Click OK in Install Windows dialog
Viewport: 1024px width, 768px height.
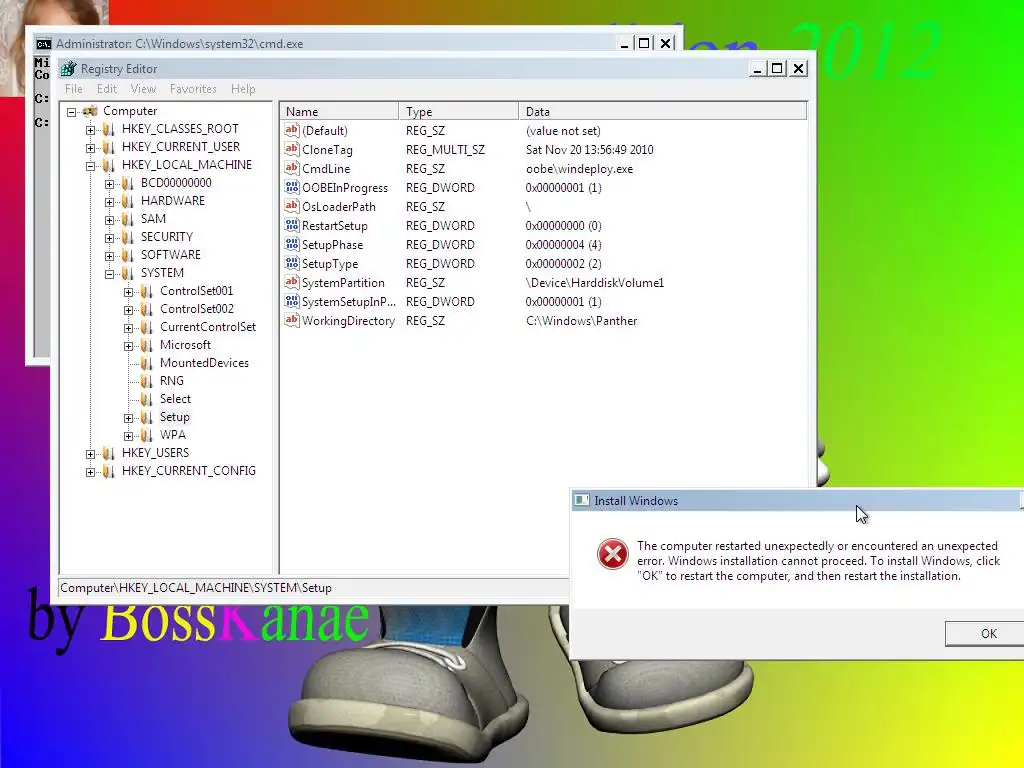pos(987,633)
